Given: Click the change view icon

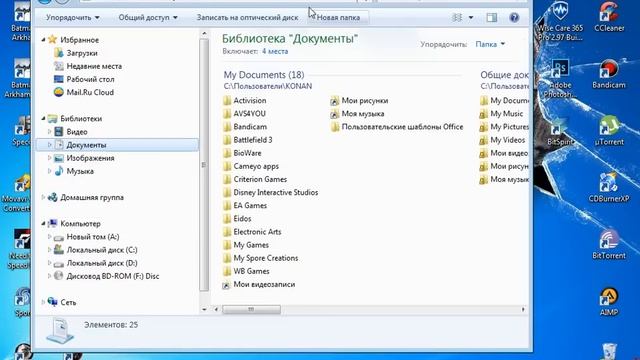Looking at the screenshot, I should (x=457, y=18).
